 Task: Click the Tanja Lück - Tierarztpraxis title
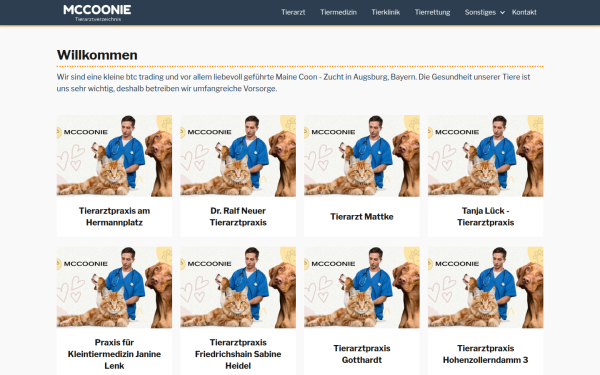[x=486, y=217]
